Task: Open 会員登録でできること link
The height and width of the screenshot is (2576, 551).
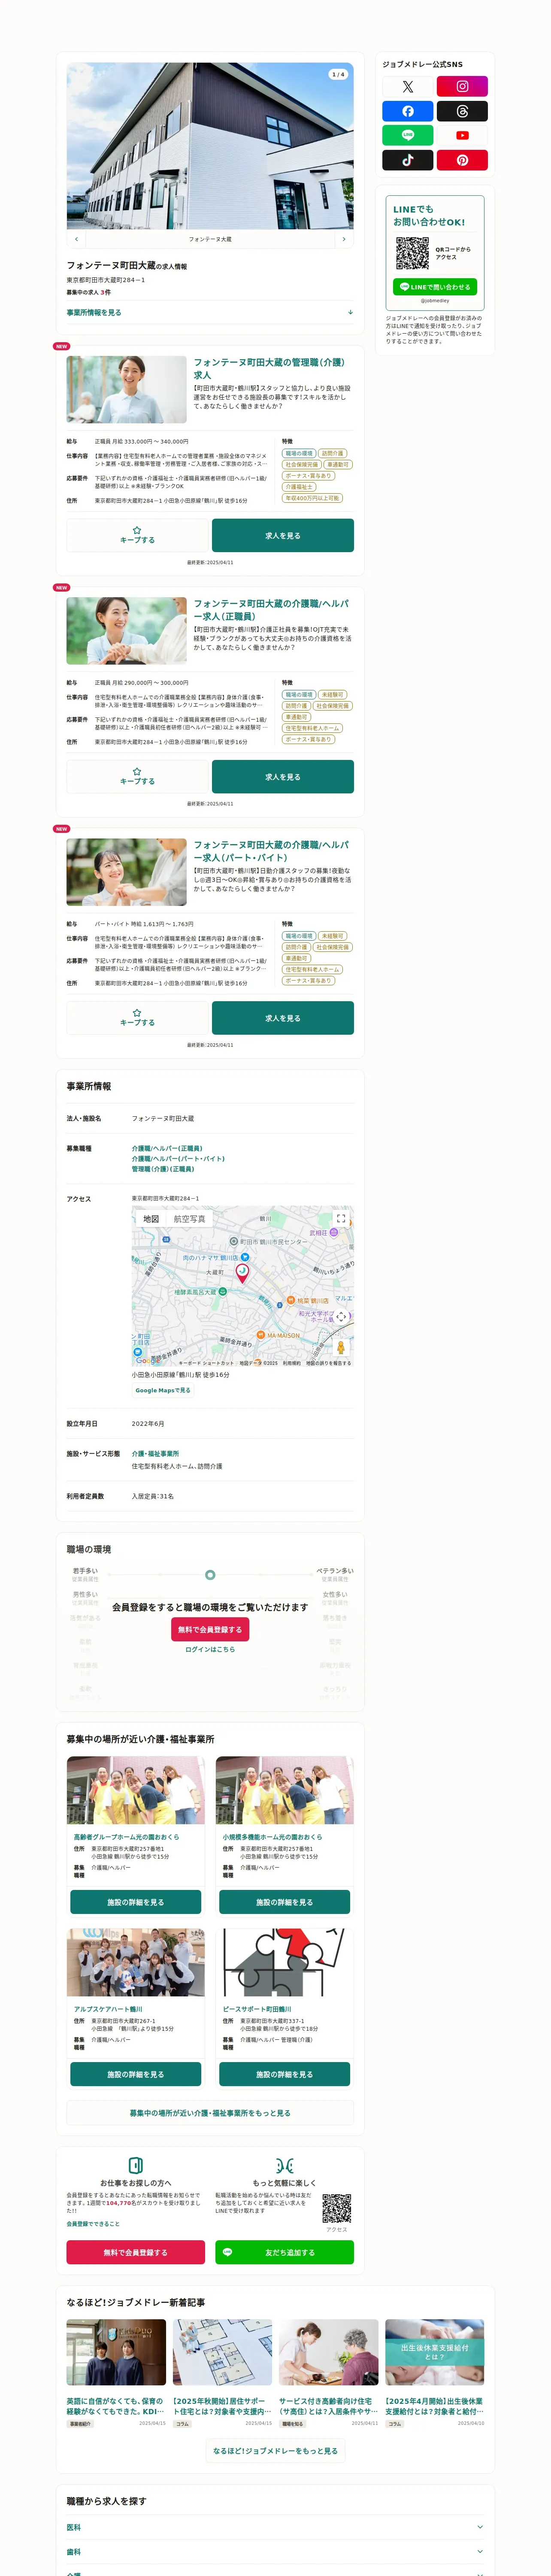Action: (x=93, y=2224)
